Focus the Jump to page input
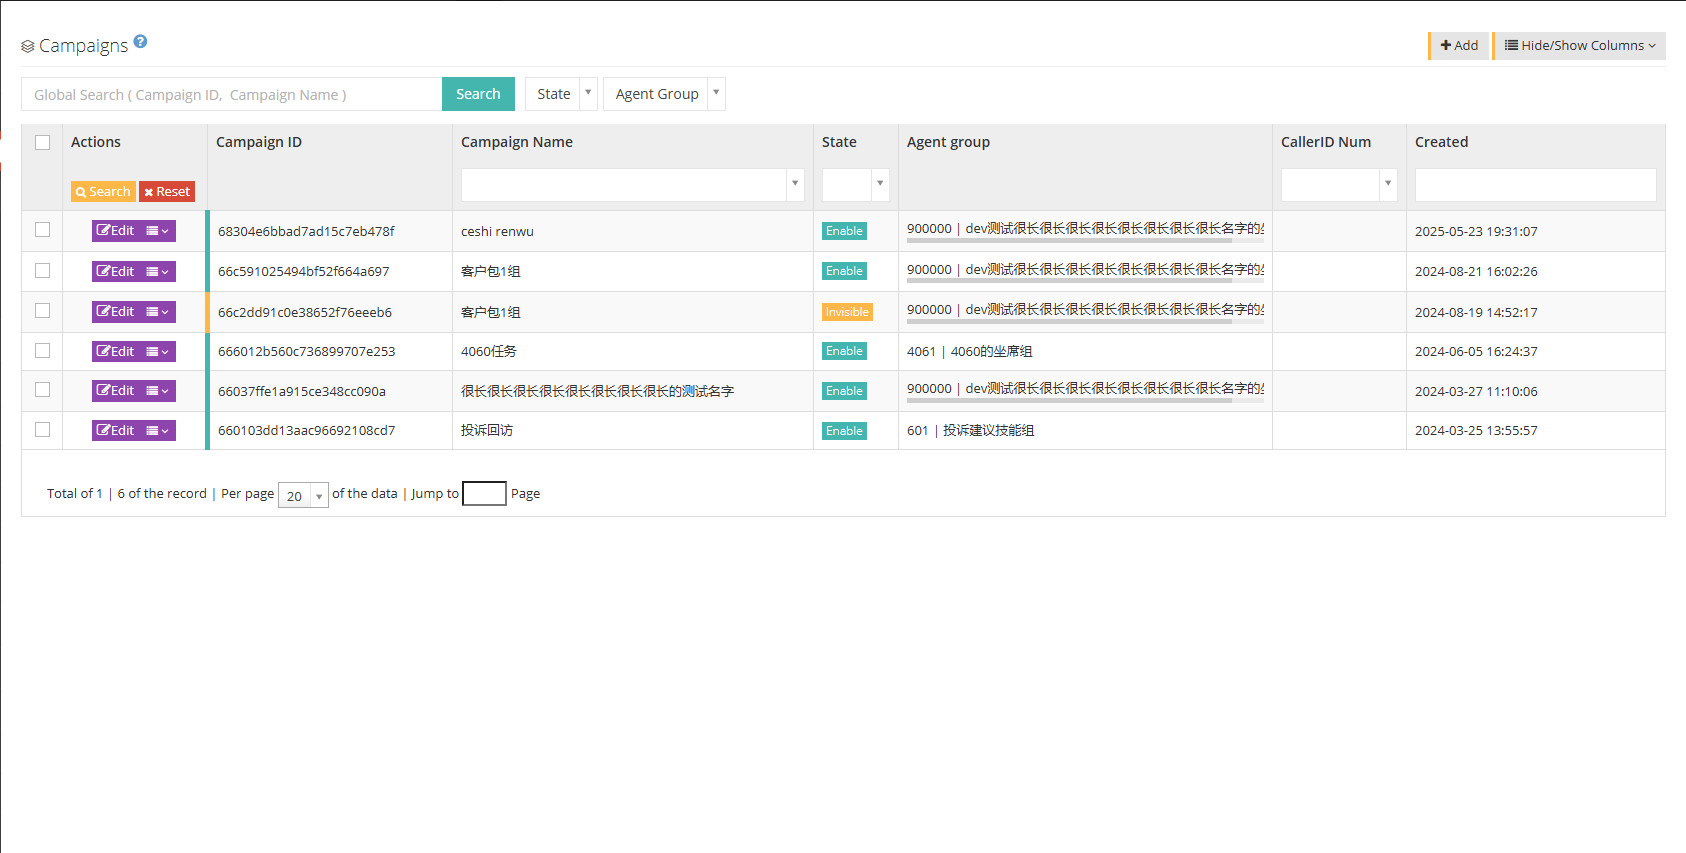 click(x=484, y=493)
